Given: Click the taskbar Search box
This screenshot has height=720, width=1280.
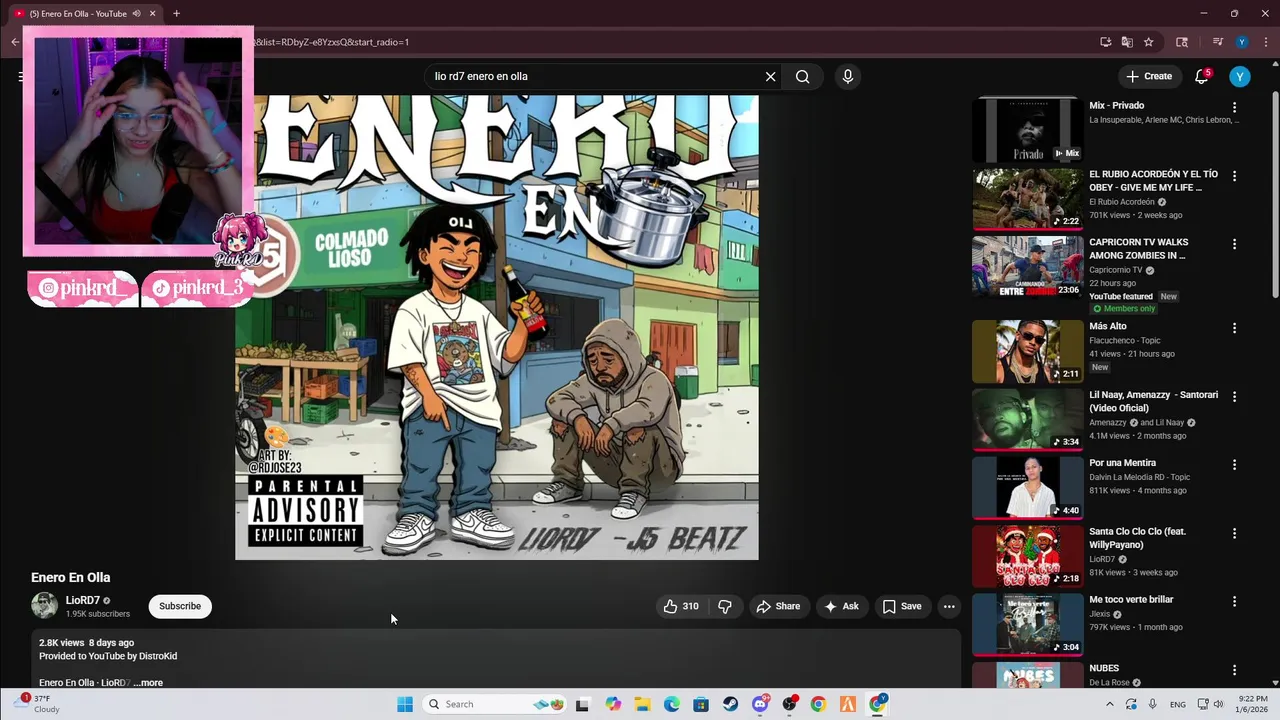Looking at the screenshot, I should pyautogui.click(x=495, y=704).
